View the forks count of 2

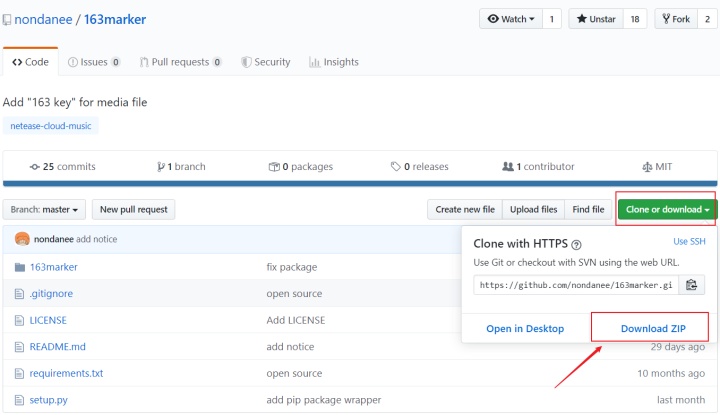pyautogui.click(x=708, y=19)
